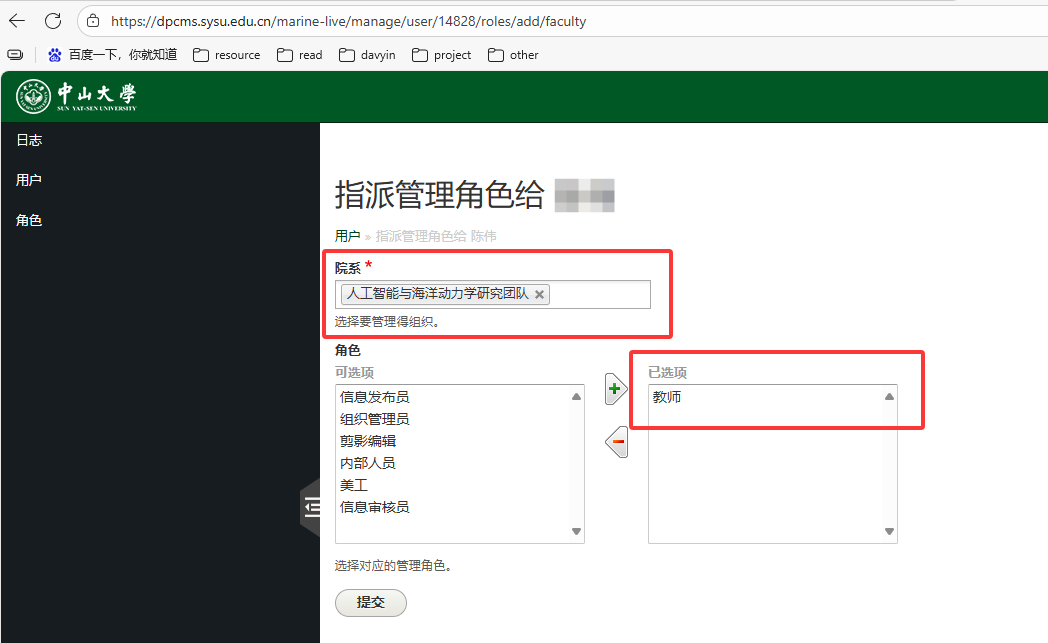Go to 用户 in the sidebar
The height and width of the screenshot is (643, 1048).
(29, 180)
